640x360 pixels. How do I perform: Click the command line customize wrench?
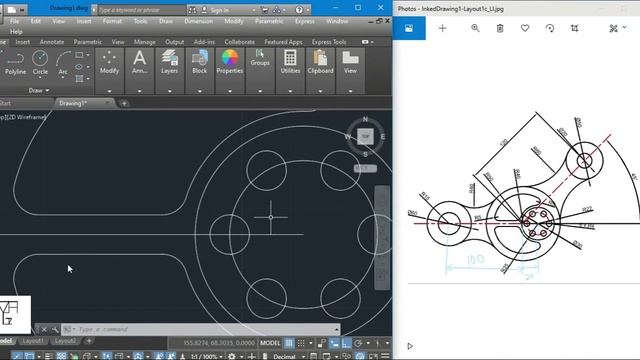(55, 329)
